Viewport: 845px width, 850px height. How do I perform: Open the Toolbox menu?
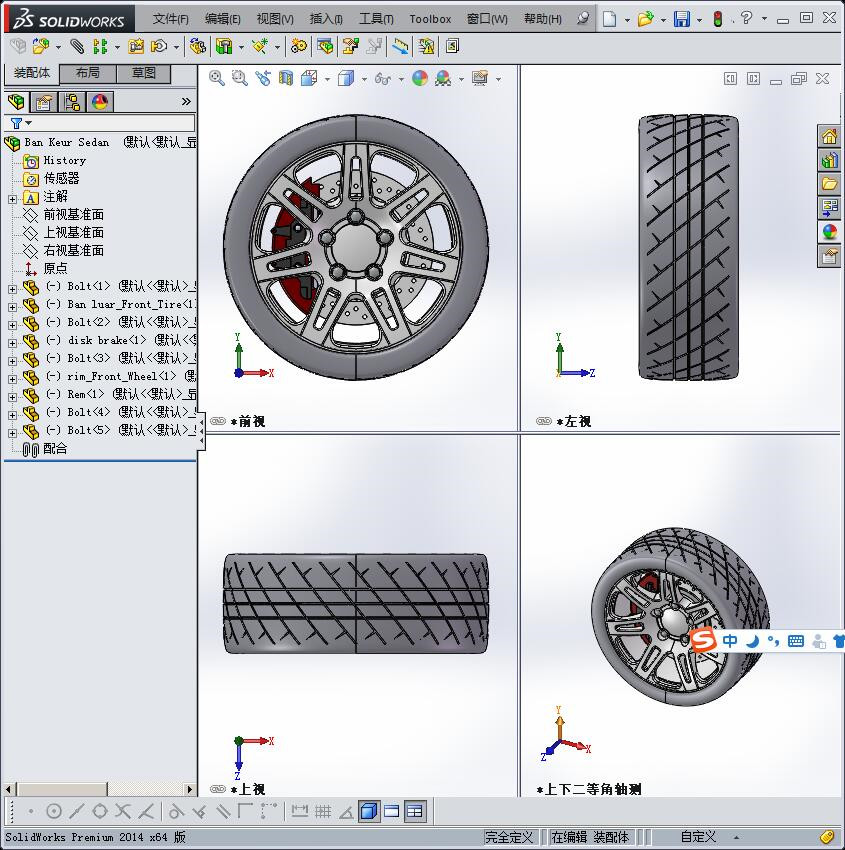click(430, 19)
